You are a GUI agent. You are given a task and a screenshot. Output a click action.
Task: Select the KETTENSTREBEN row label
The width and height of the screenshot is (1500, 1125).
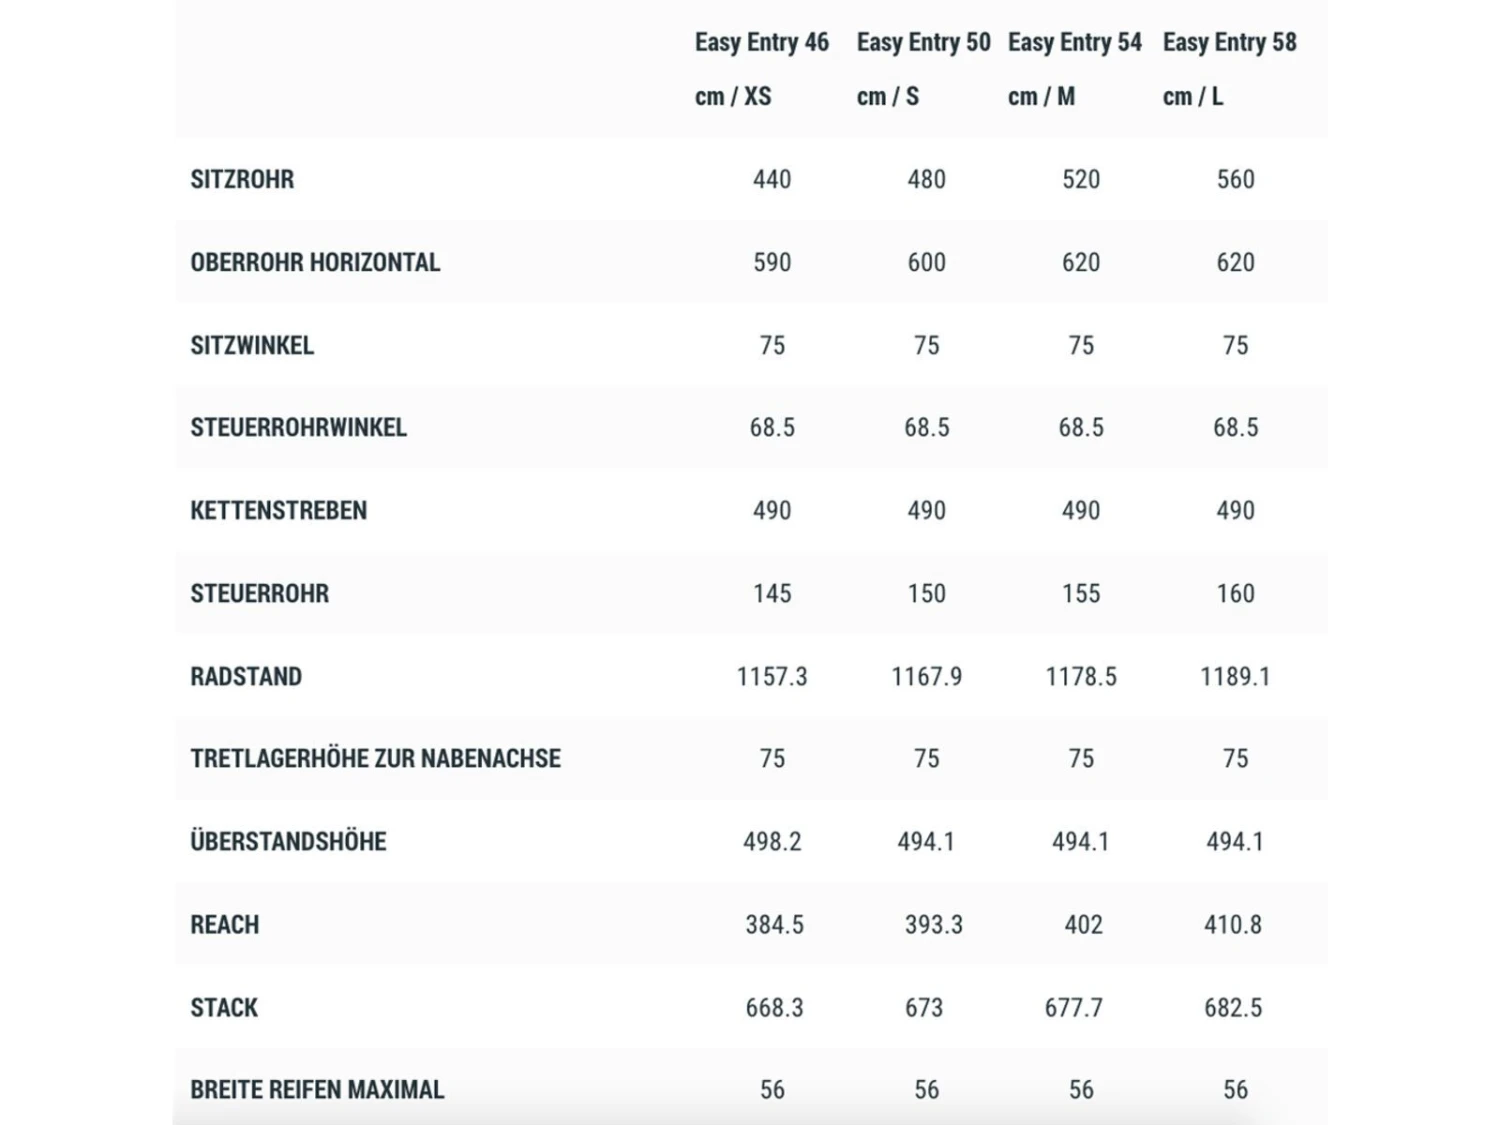coord(278,511)
